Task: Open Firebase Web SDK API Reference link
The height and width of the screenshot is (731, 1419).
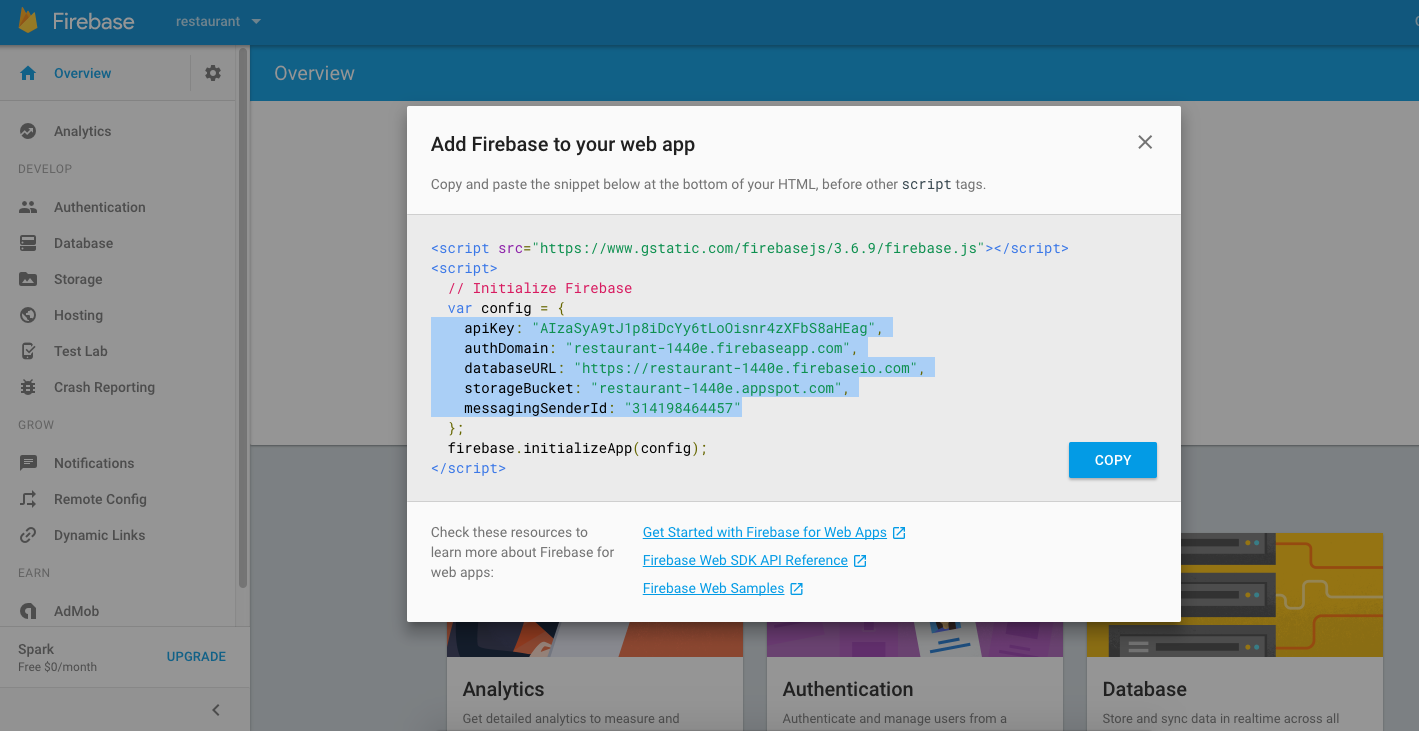Action: (745, 560)
